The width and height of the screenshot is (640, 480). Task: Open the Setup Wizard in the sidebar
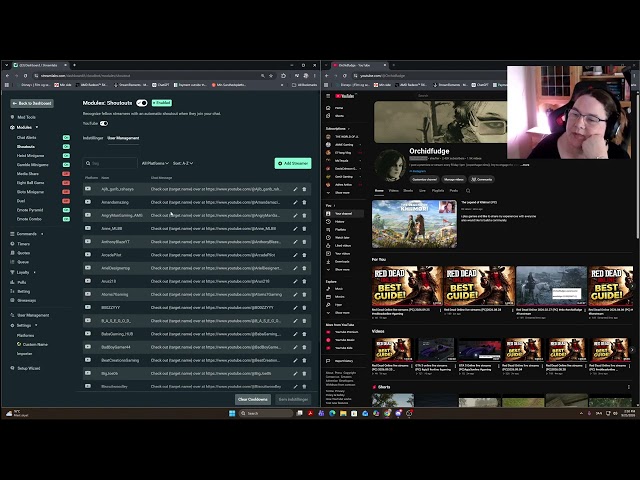(29, 368)
